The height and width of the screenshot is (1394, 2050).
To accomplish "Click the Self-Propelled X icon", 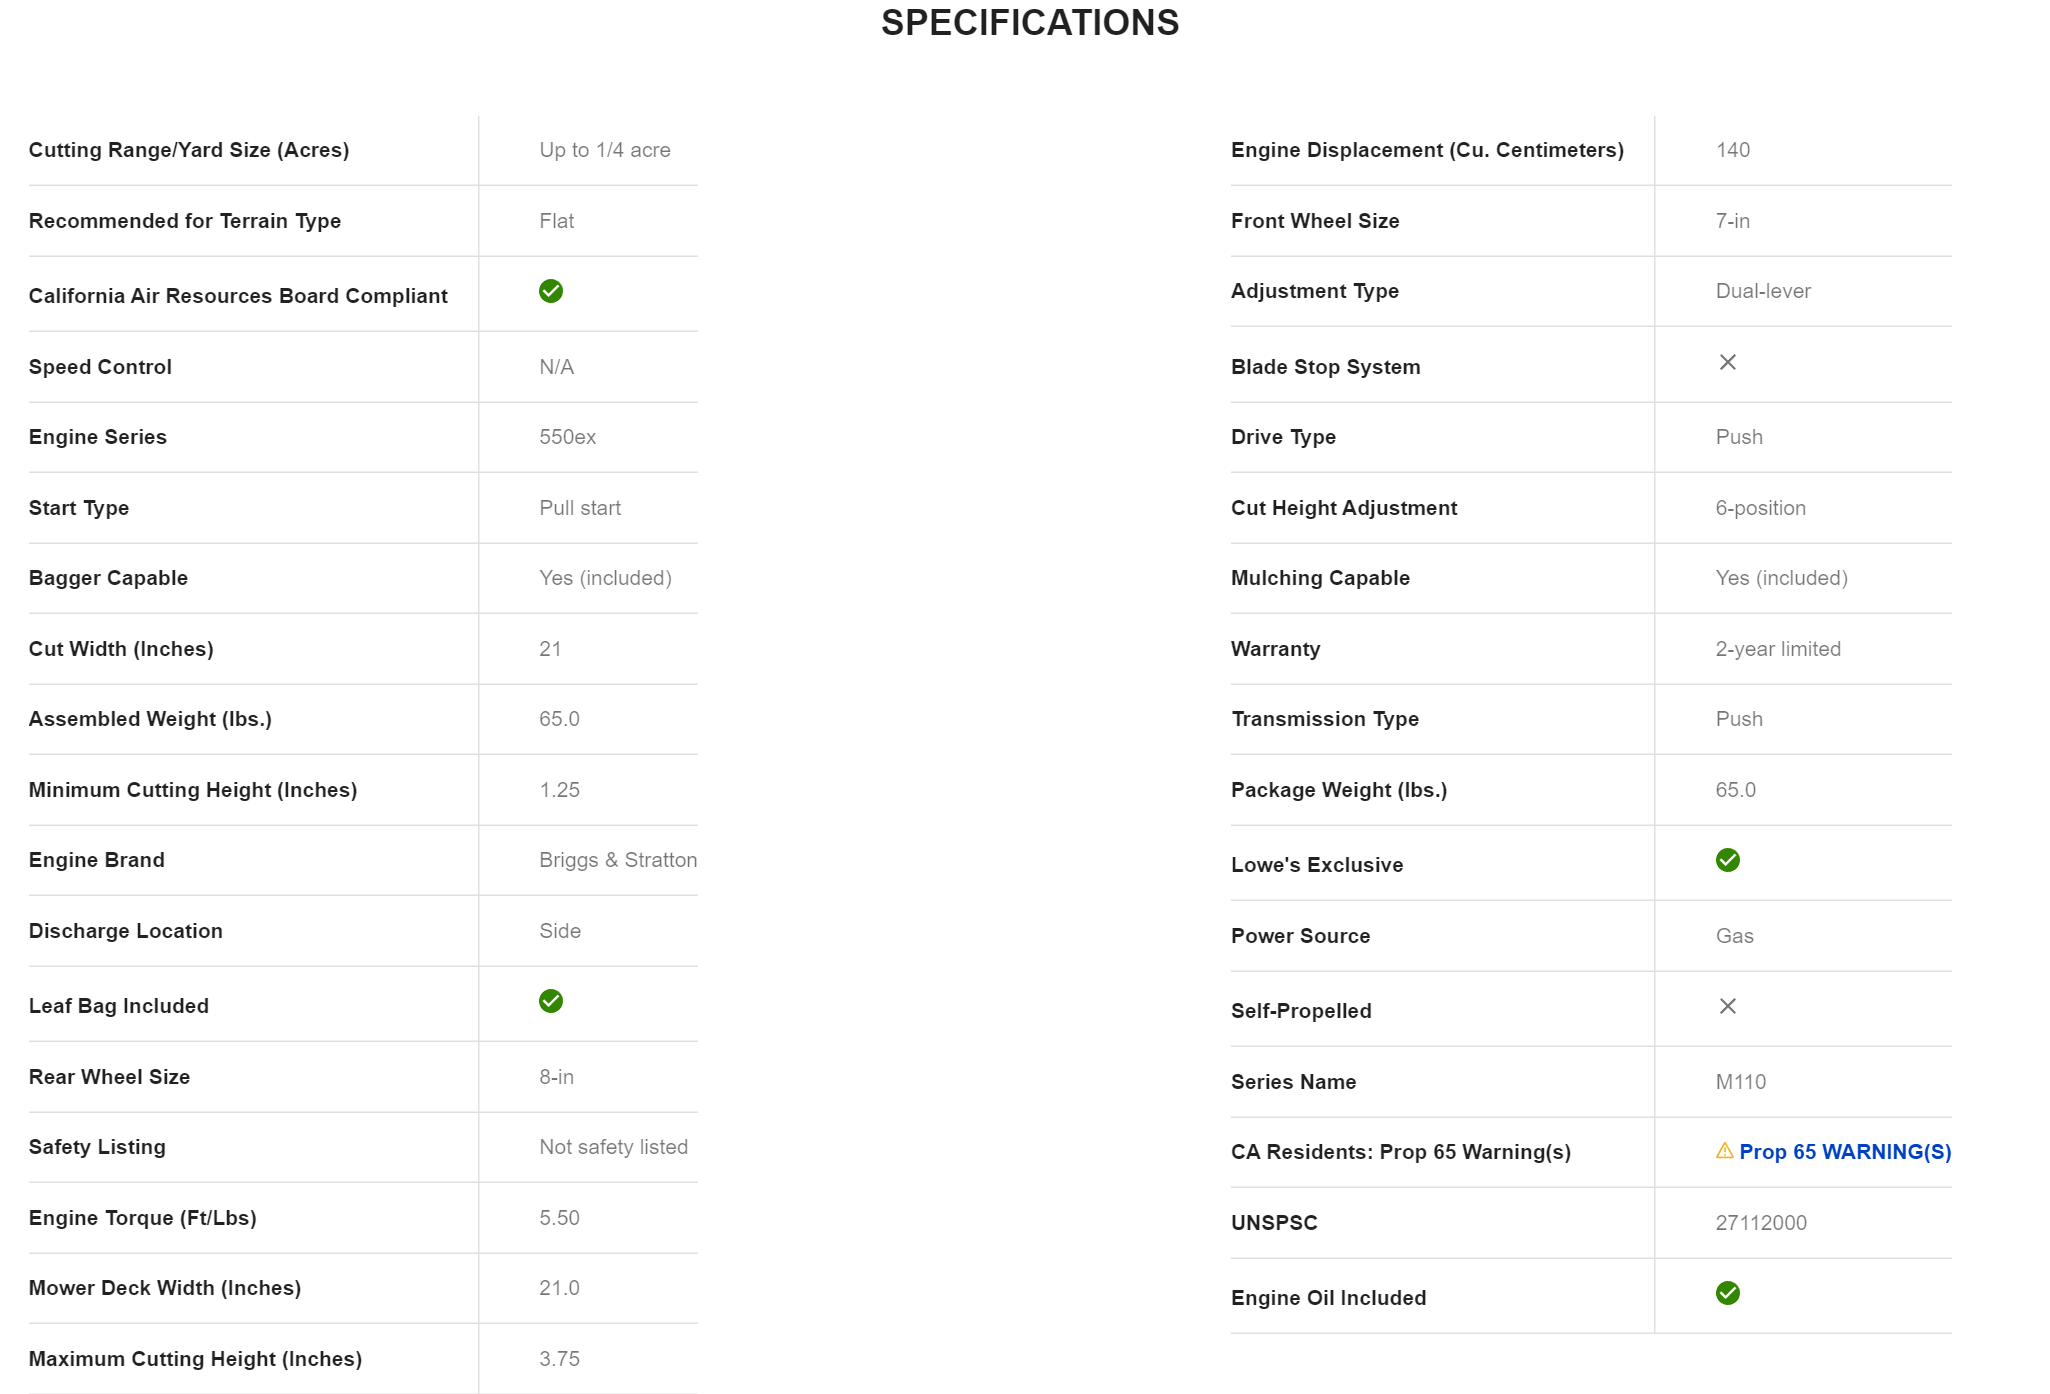I will pyautogui.click(x=1727, y=1006).
